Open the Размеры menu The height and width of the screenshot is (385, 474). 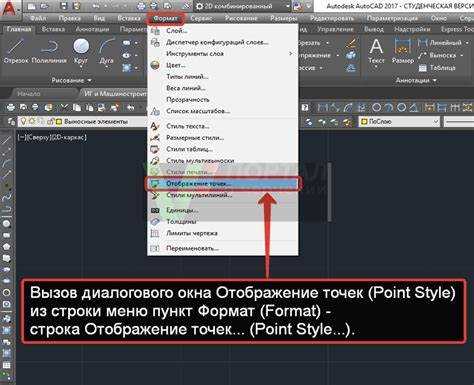(x=284, y=19)
